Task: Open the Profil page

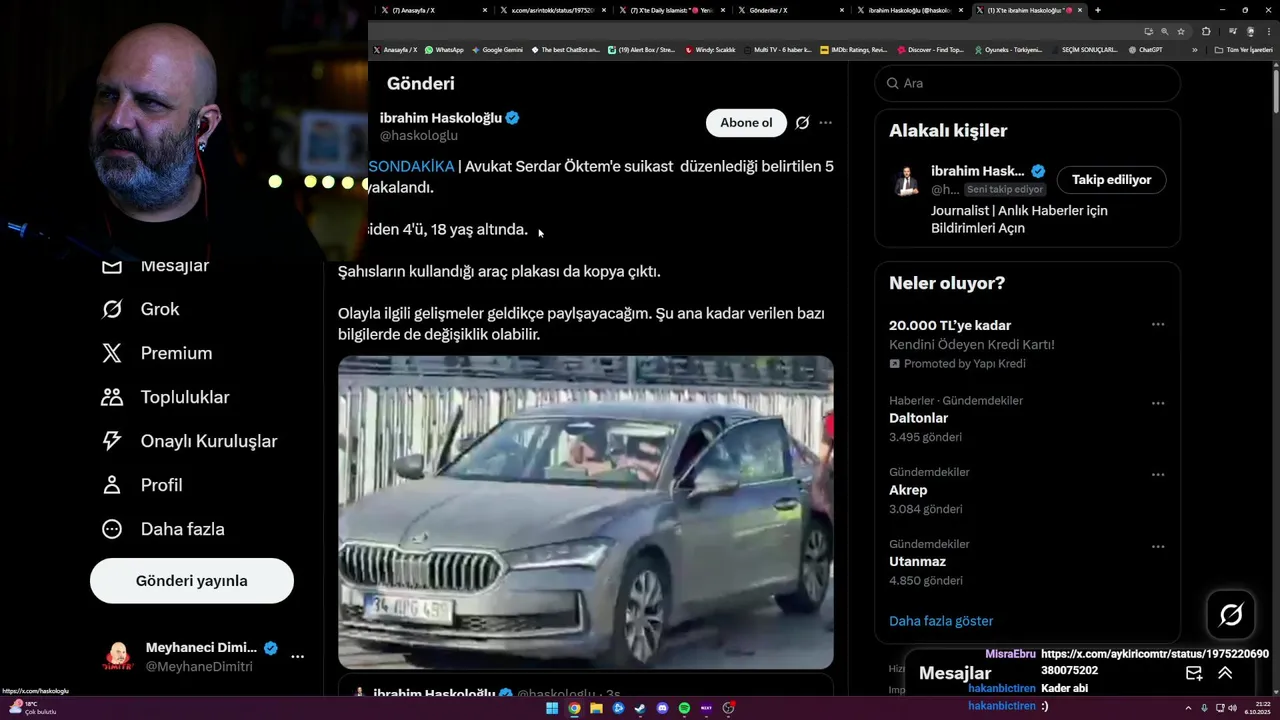Action: point(142,485)
